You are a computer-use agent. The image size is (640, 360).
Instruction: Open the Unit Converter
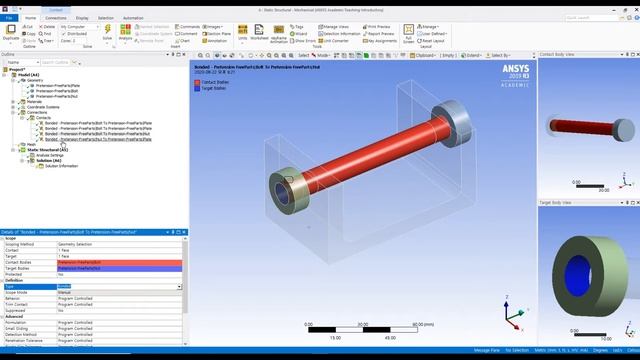click(x=333, y=40)
